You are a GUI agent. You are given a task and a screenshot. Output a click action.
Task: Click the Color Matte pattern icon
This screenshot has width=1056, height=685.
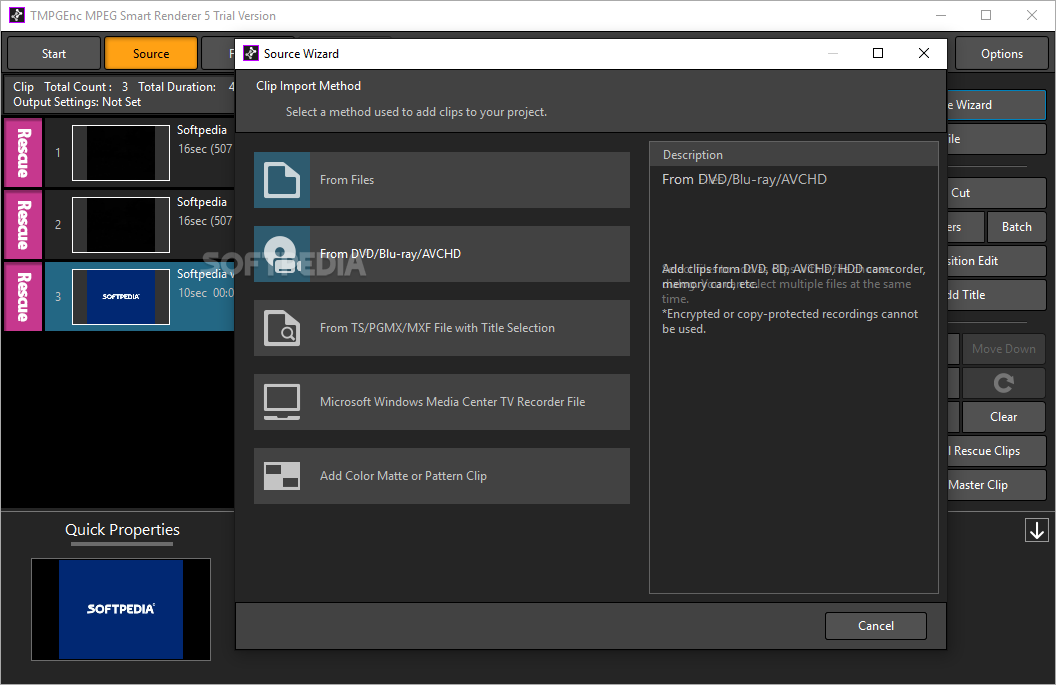pyautogui.click(x=282, y=476)
